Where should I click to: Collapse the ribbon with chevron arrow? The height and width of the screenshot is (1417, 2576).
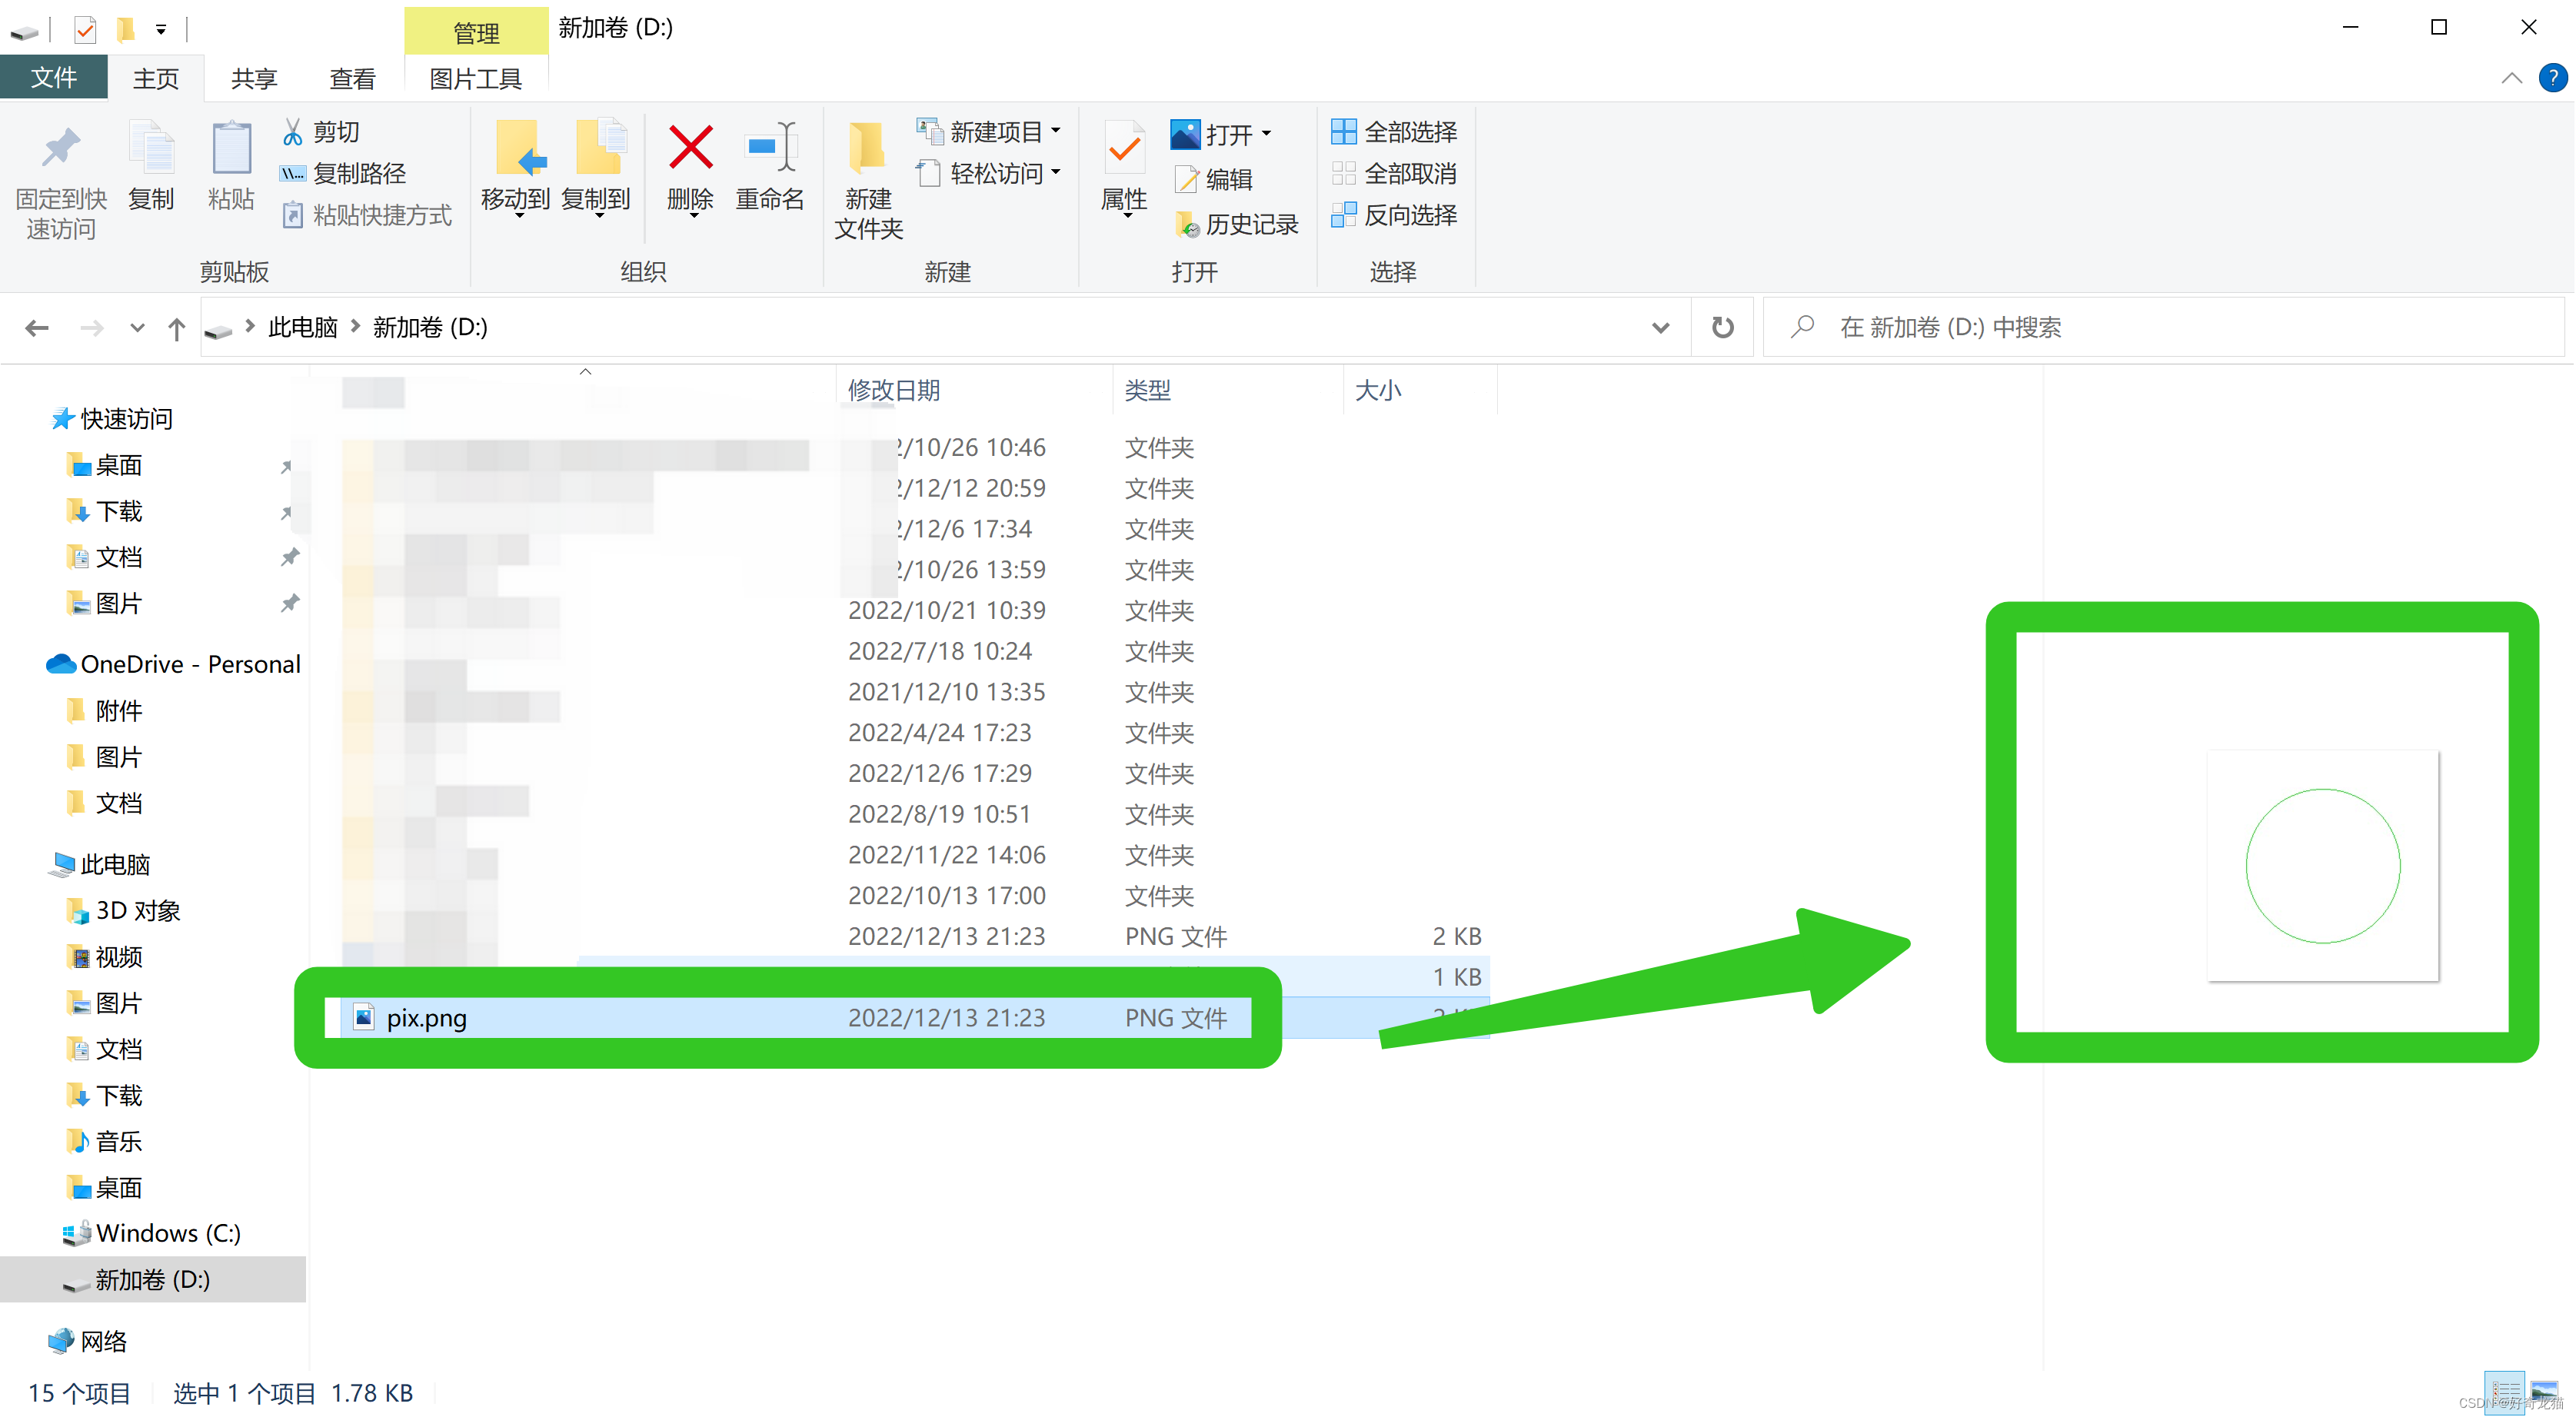[x=2511, y=78]
